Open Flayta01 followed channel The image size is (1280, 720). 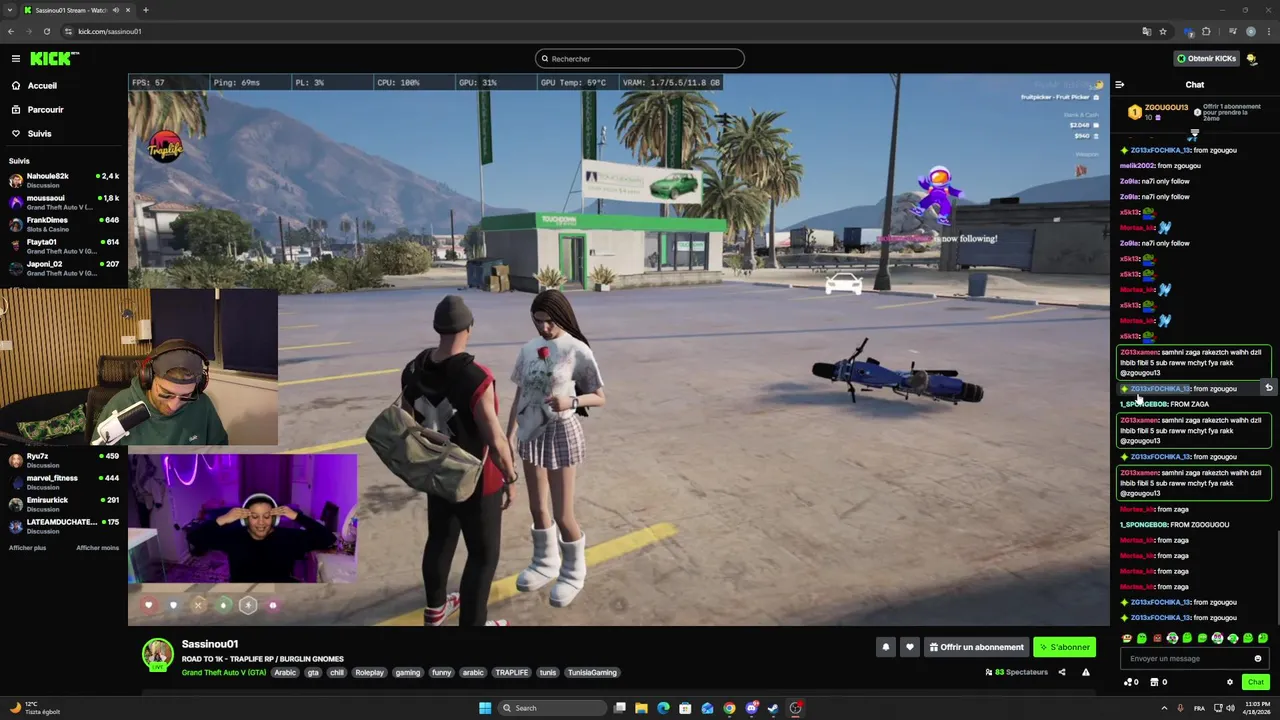coord(64,247)
